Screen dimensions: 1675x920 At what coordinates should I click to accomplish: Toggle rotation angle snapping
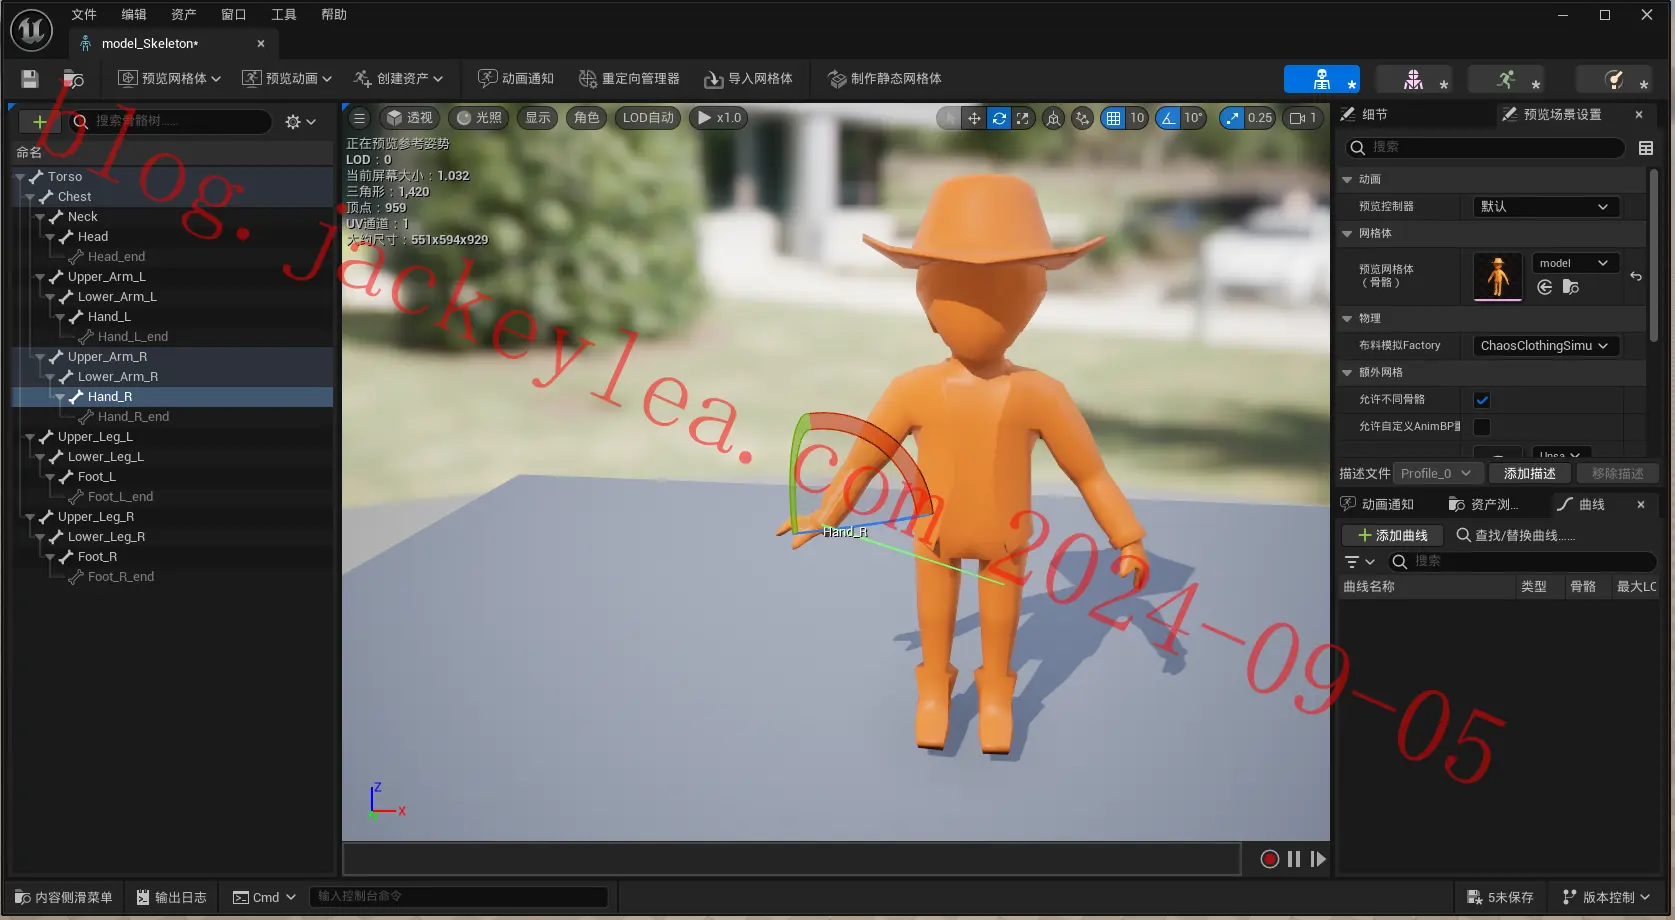click(x=1167, y=118)
